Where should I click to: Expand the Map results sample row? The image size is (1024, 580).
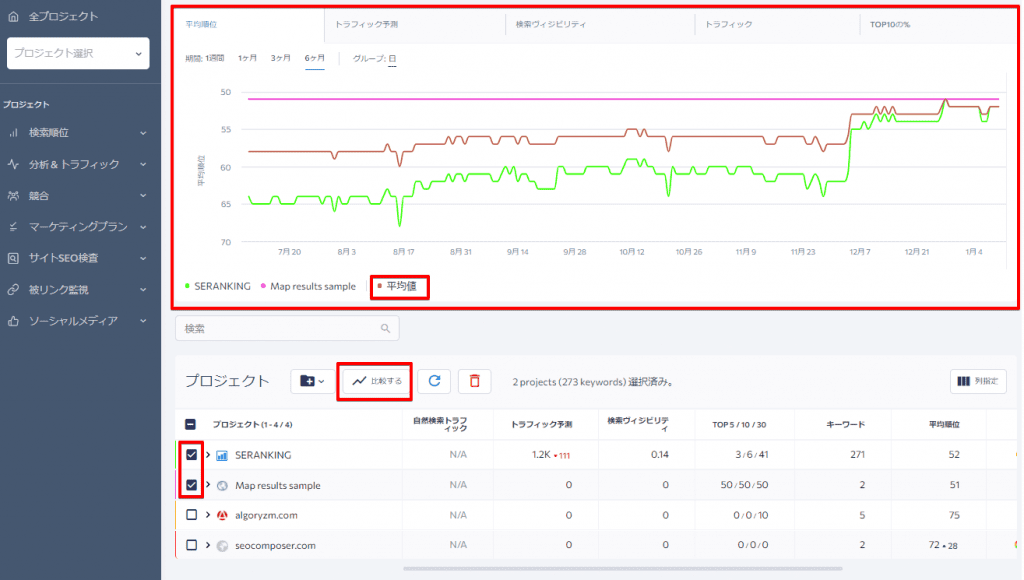208,485
